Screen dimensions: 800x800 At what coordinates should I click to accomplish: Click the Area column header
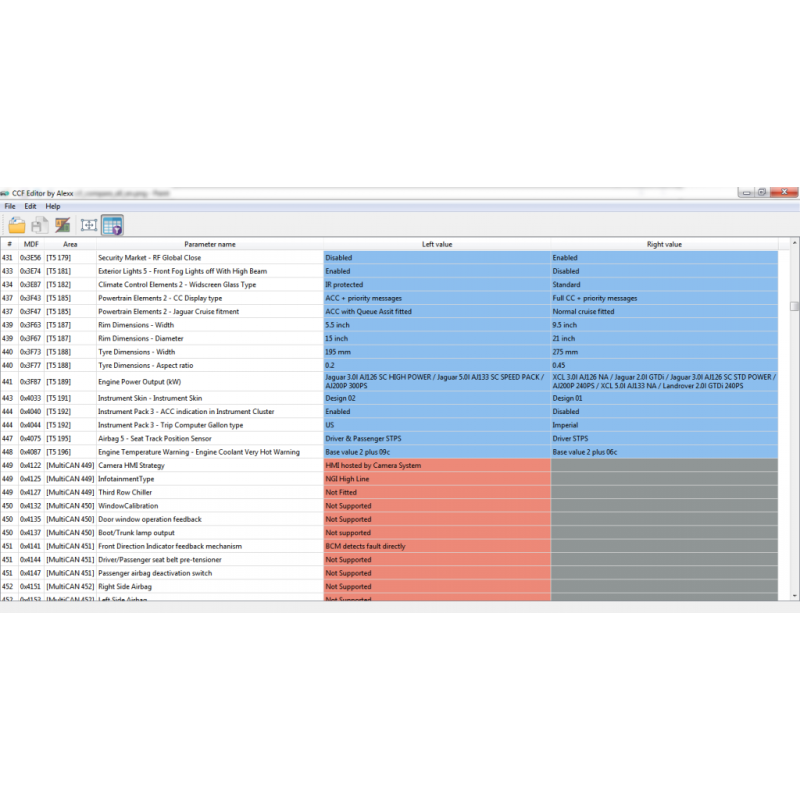pyautogui.click(x=70, y=243)
